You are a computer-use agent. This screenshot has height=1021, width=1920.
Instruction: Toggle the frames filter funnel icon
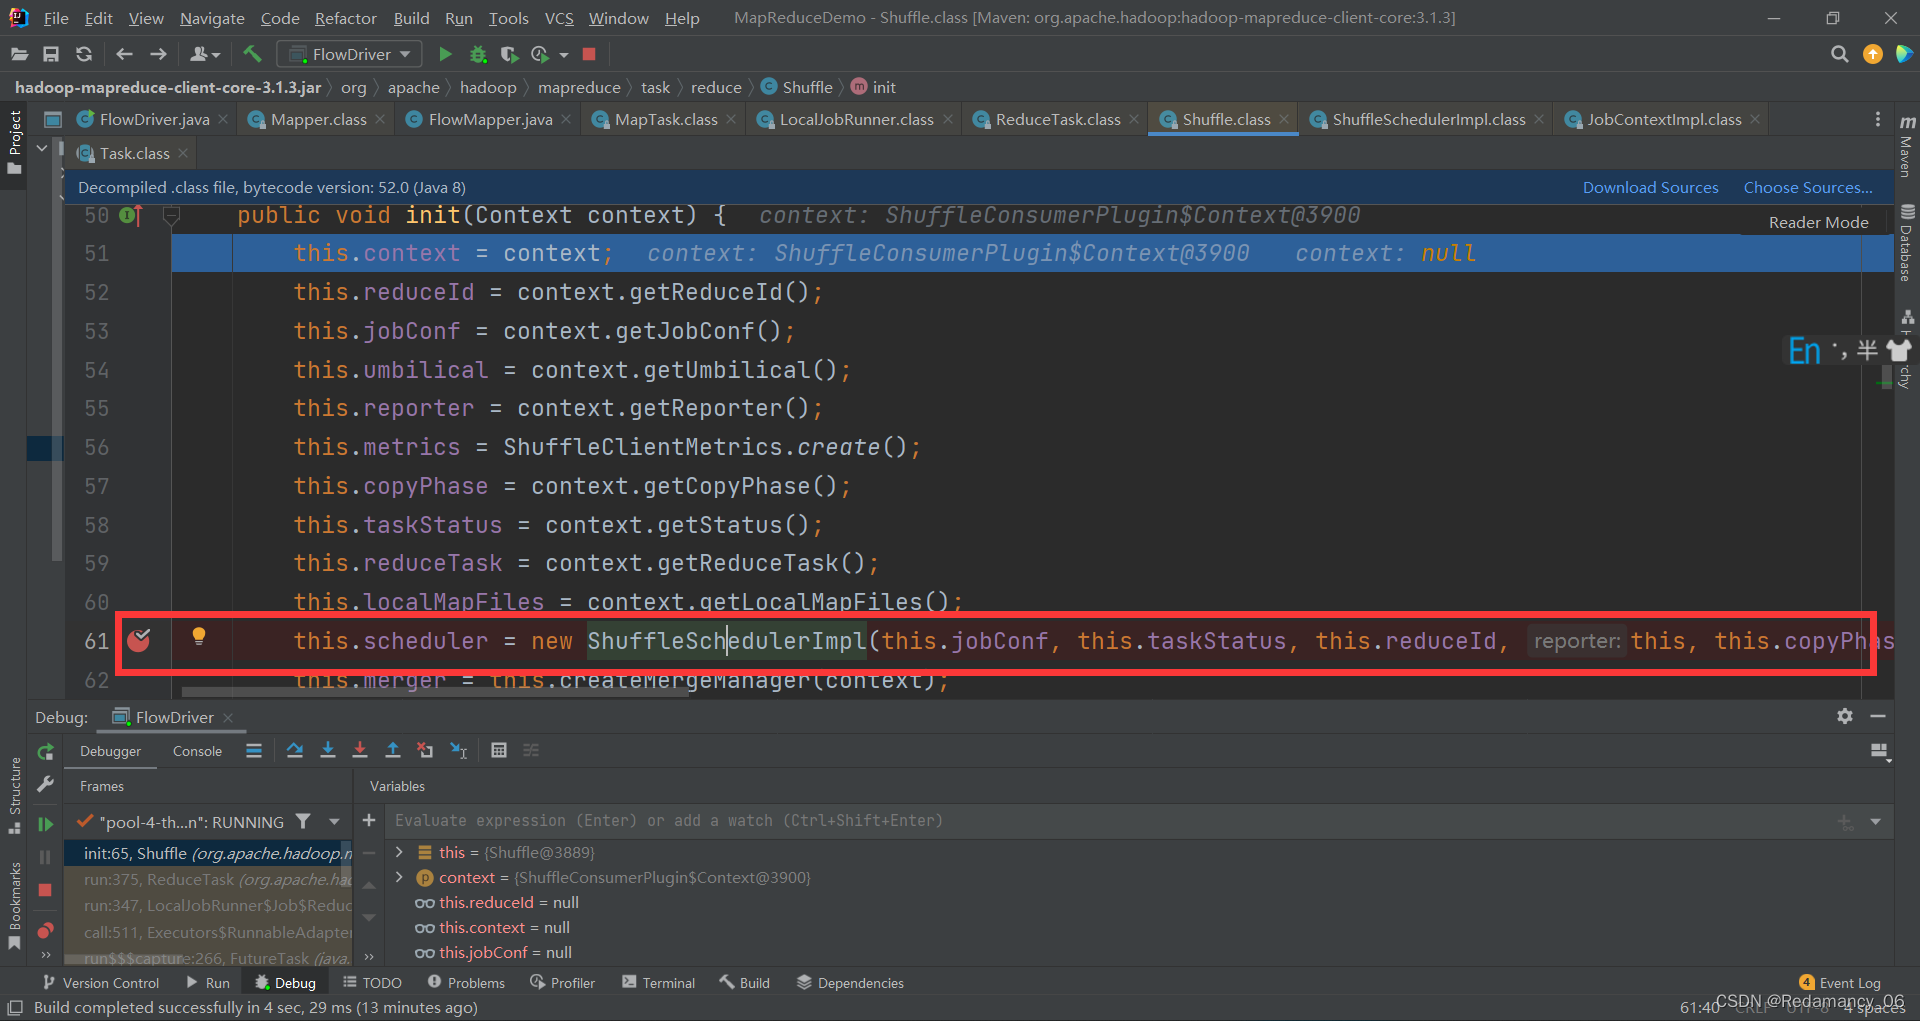303,821
